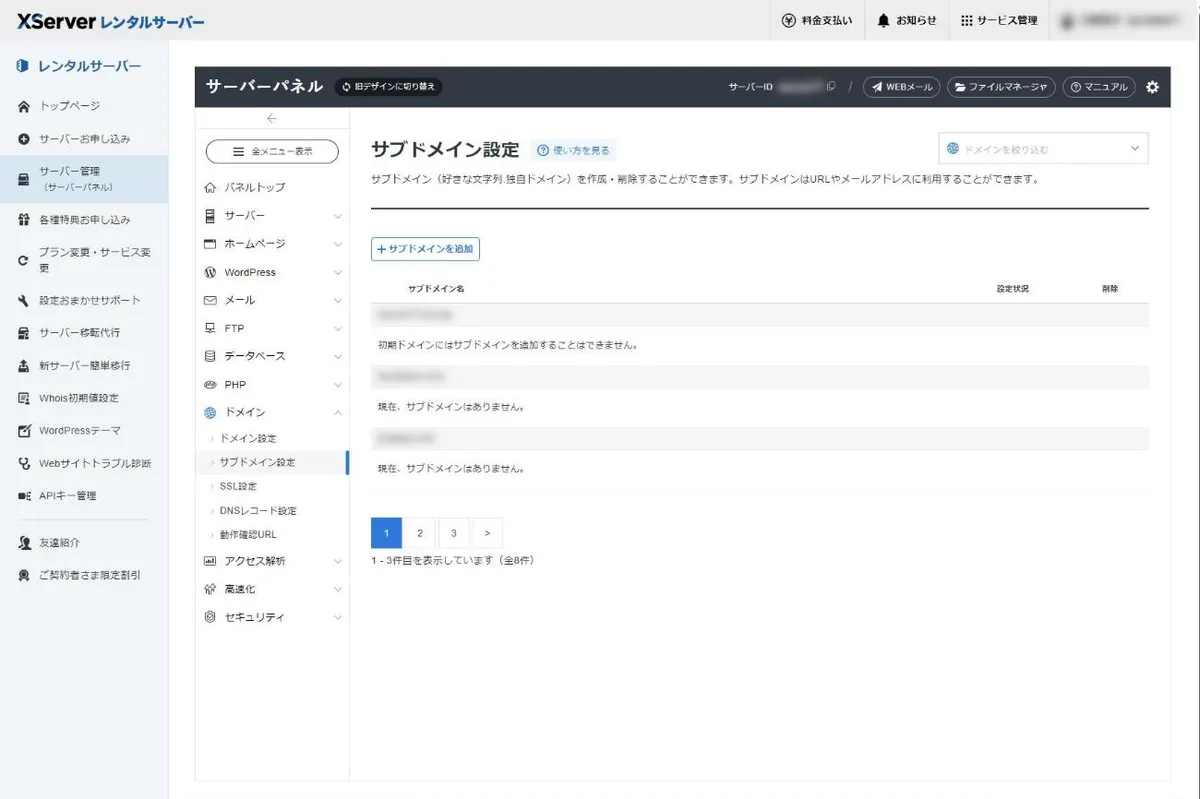Open WEBメール from the header
1200x799 pixels.
tap(901, 87)
